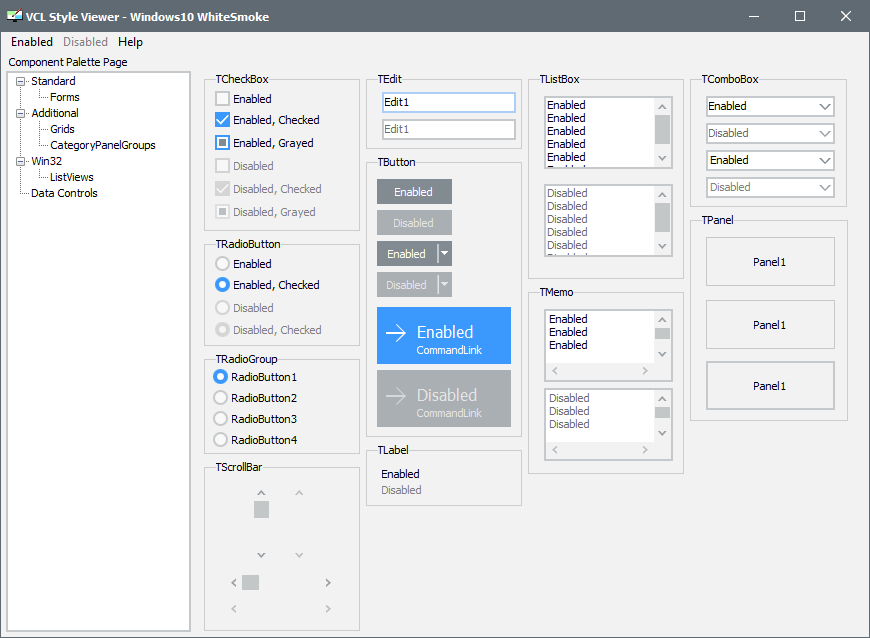Select Grids in the palette tree
This screenshot has height=638, width=870.
click(x=62, y=129)
